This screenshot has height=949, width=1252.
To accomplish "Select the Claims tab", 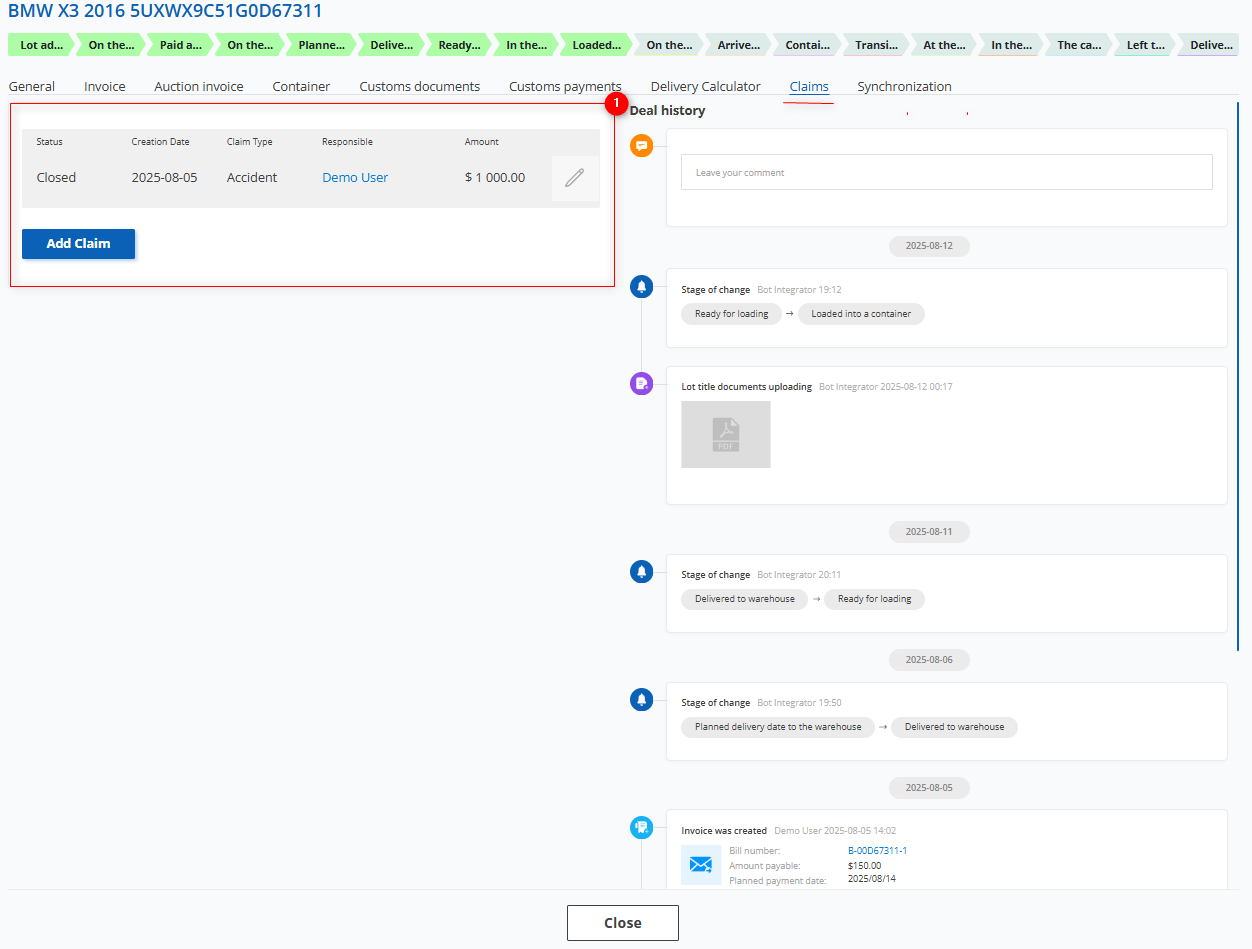I will tap(809, 87).
